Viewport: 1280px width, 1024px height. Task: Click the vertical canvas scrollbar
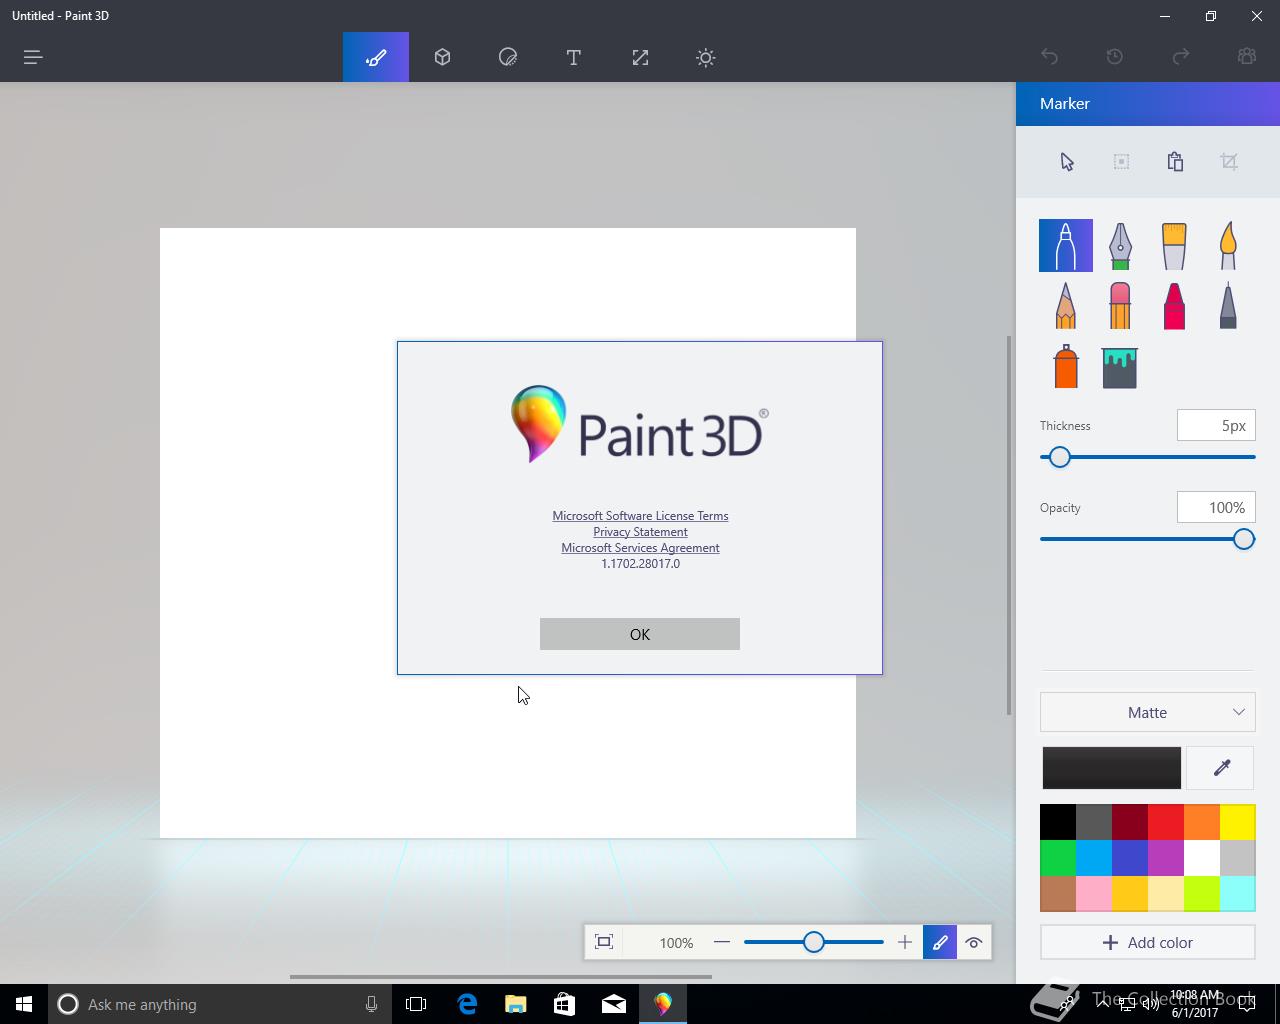[x=1009, y=525]
